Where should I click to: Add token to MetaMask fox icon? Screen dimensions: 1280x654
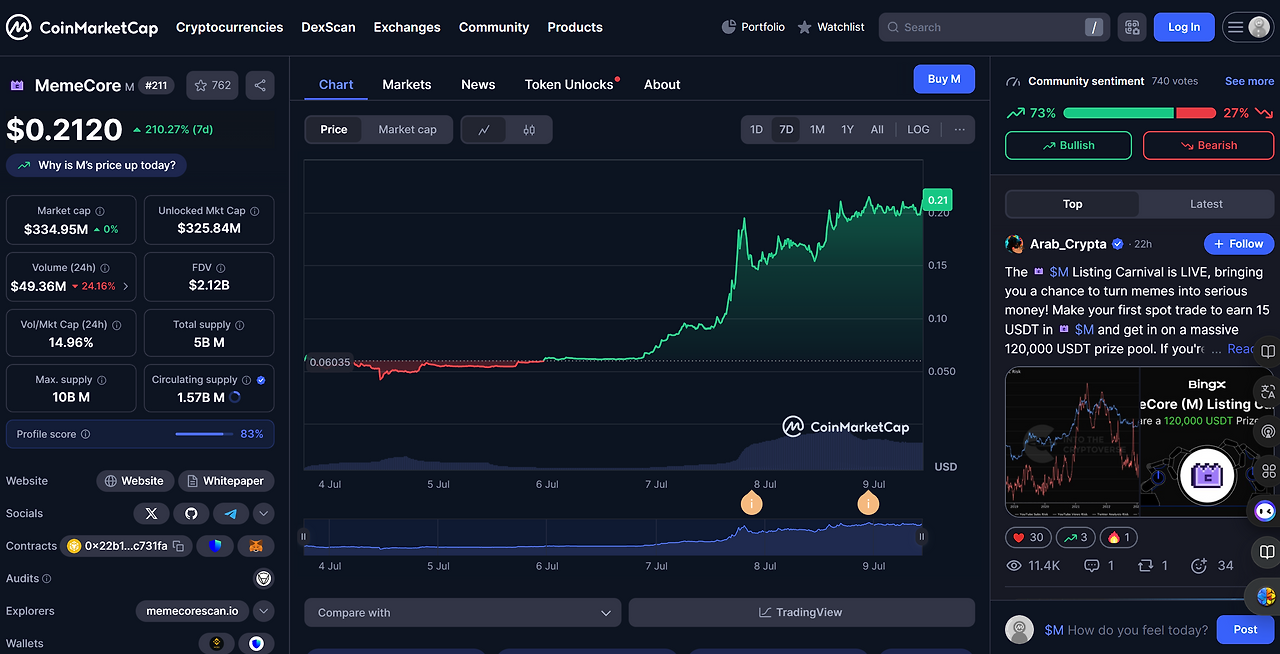coord(256,546)
